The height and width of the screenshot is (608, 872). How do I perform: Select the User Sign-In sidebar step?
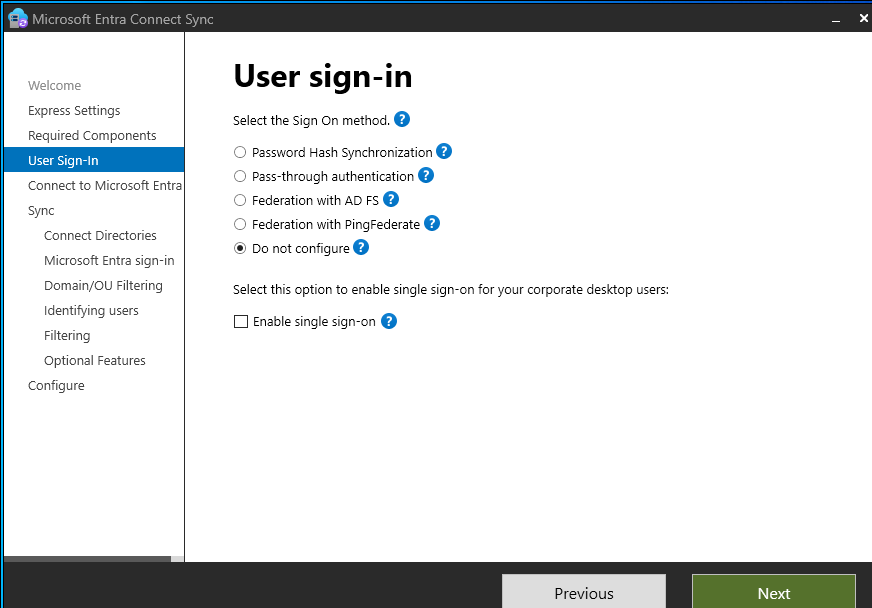tap(94, 160)
